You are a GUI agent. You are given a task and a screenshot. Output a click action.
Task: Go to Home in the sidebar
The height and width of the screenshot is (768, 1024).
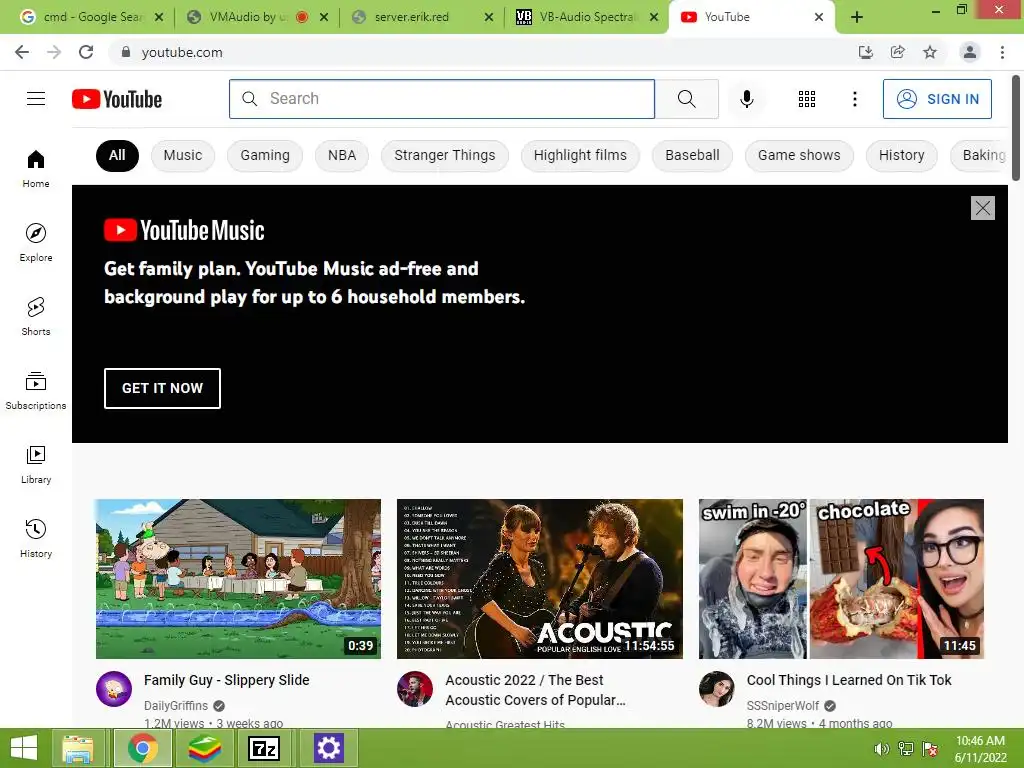36,168
